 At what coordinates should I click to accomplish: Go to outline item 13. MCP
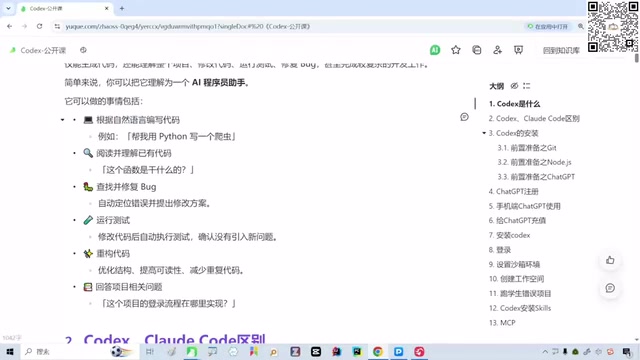click(x=502, y=323)
